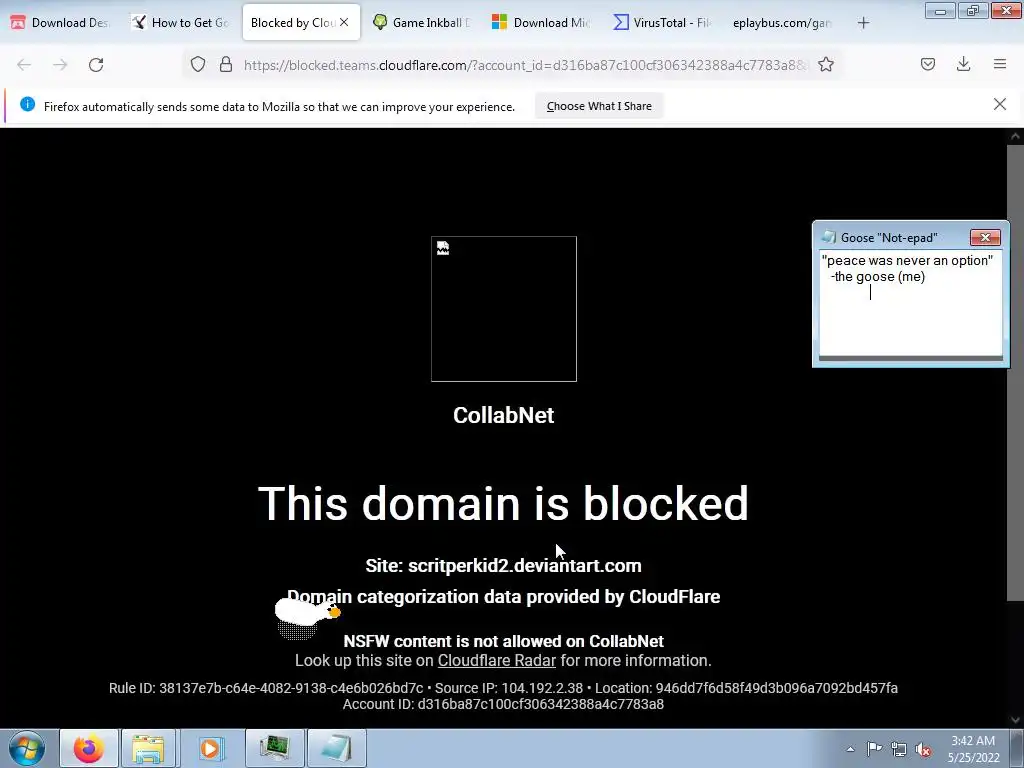This screenshot has height=768, width=1024.
Task: Click the Goose Not-epad title bar icon
Action: (x=829, y=237)
